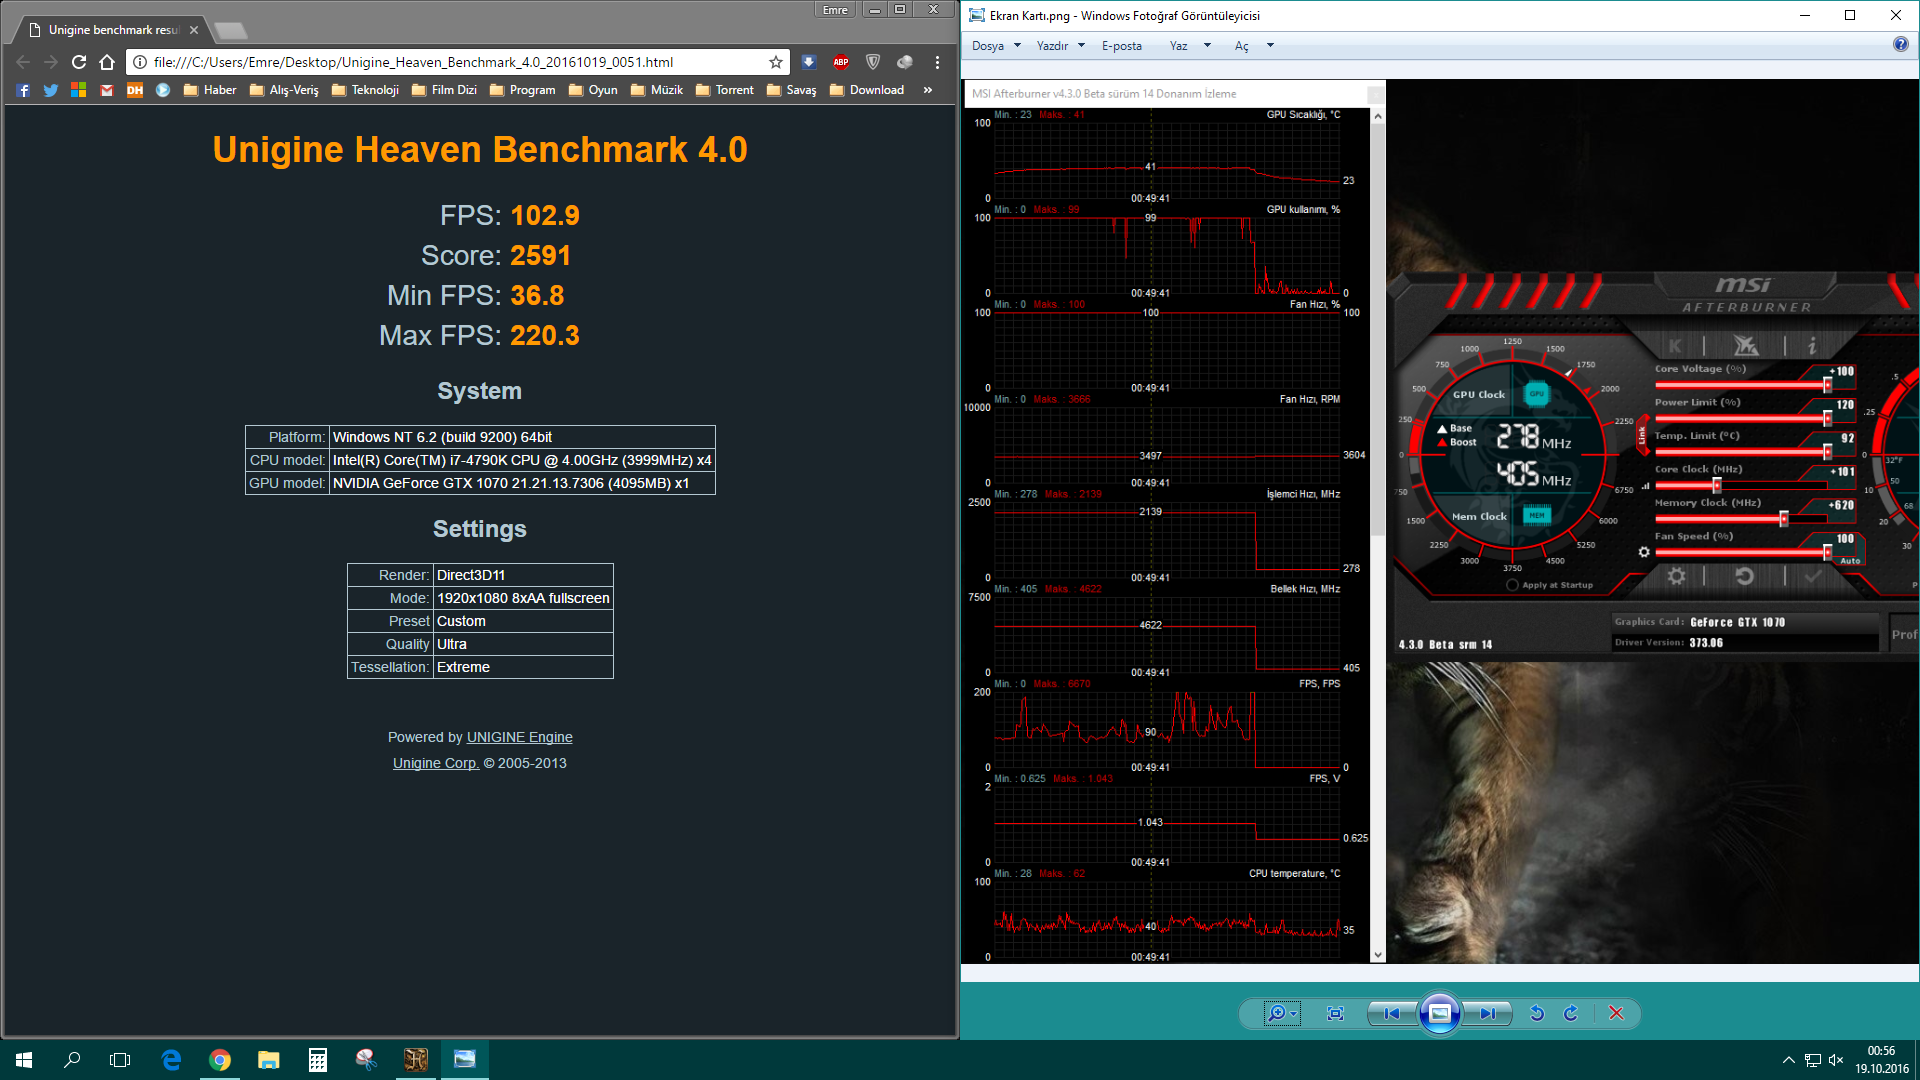1920x1080 pixels.
Task: Open File Explorer from taskbar
Action: click(x=268, y=1060)
